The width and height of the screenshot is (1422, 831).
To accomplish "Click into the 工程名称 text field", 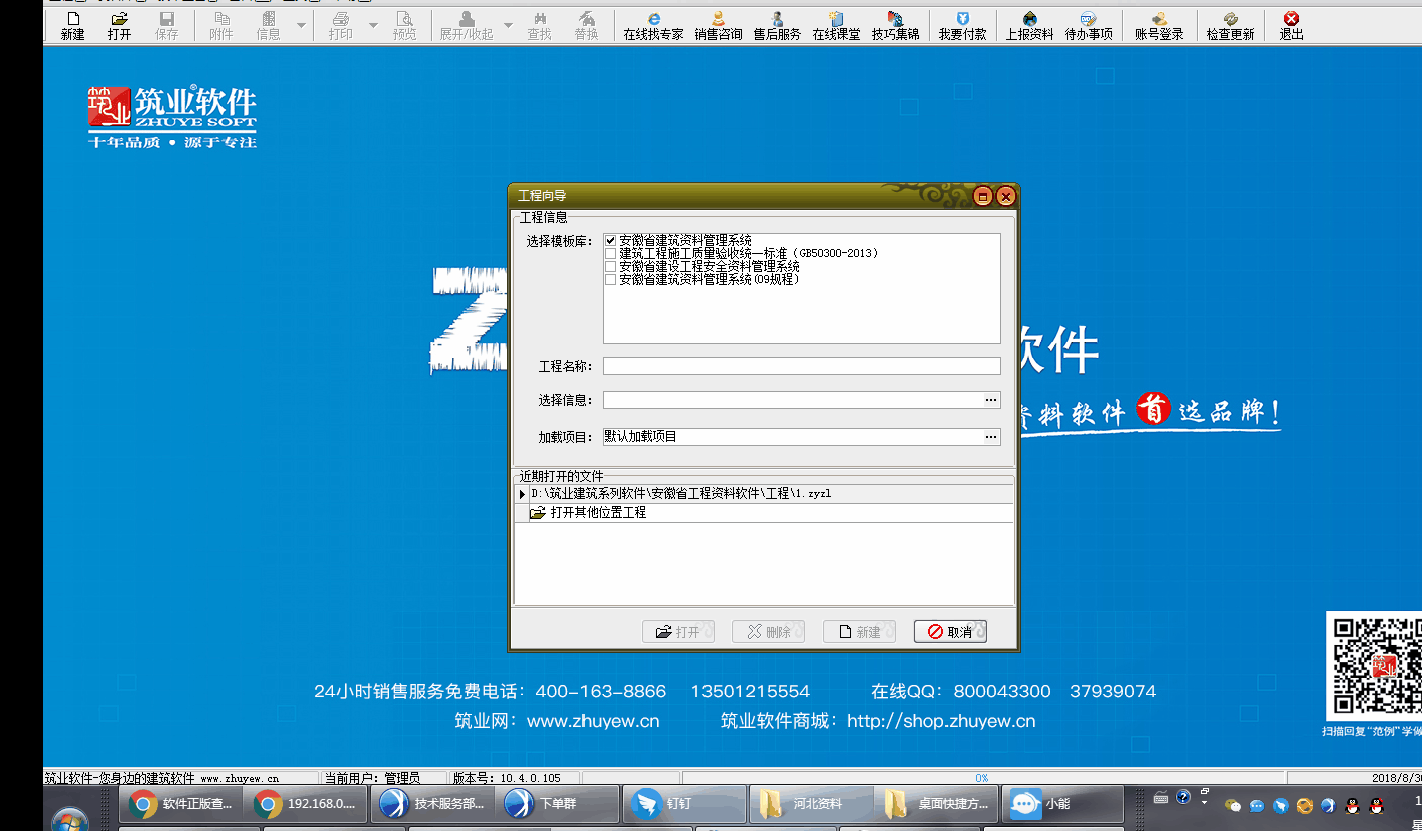I will coord(800,366).
